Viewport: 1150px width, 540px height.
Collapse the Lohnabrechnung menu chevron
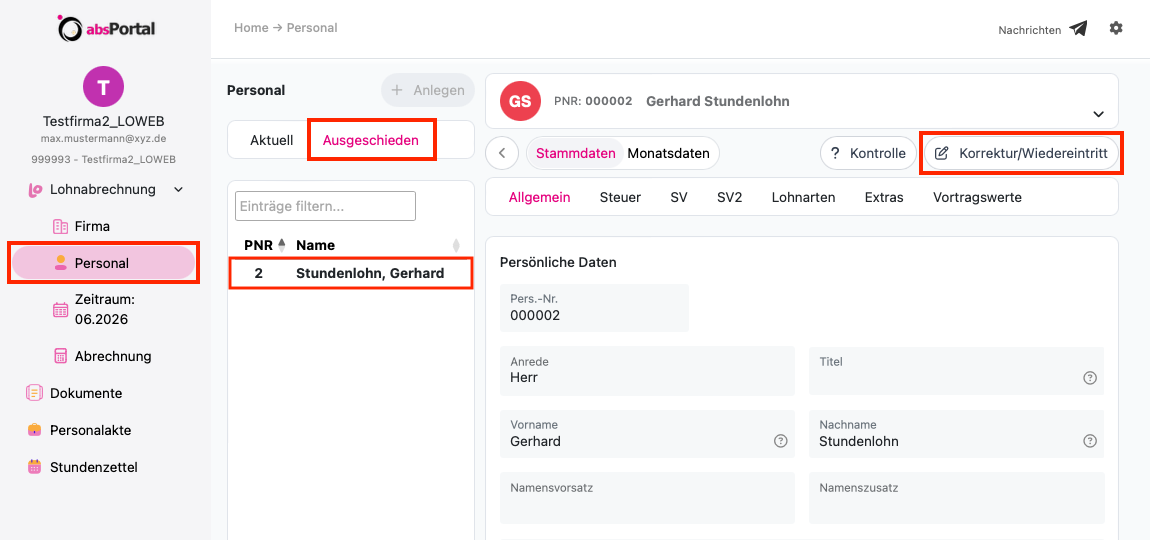(178, 189)
